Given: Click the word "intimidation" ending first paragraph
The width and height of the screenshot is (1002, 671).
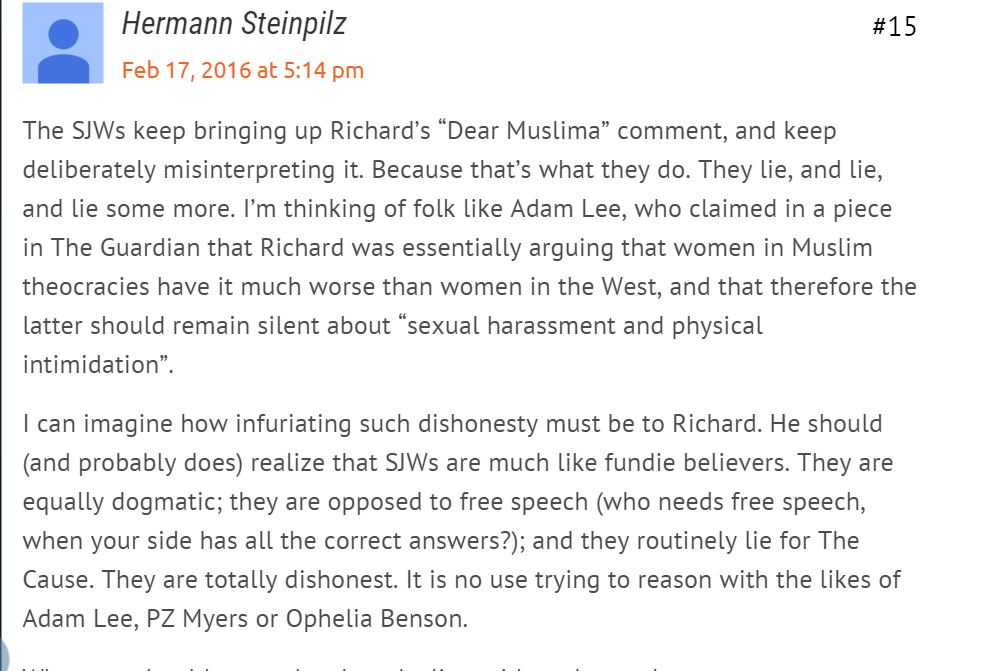Looking at the screenshot, I should tap(92, 364).
